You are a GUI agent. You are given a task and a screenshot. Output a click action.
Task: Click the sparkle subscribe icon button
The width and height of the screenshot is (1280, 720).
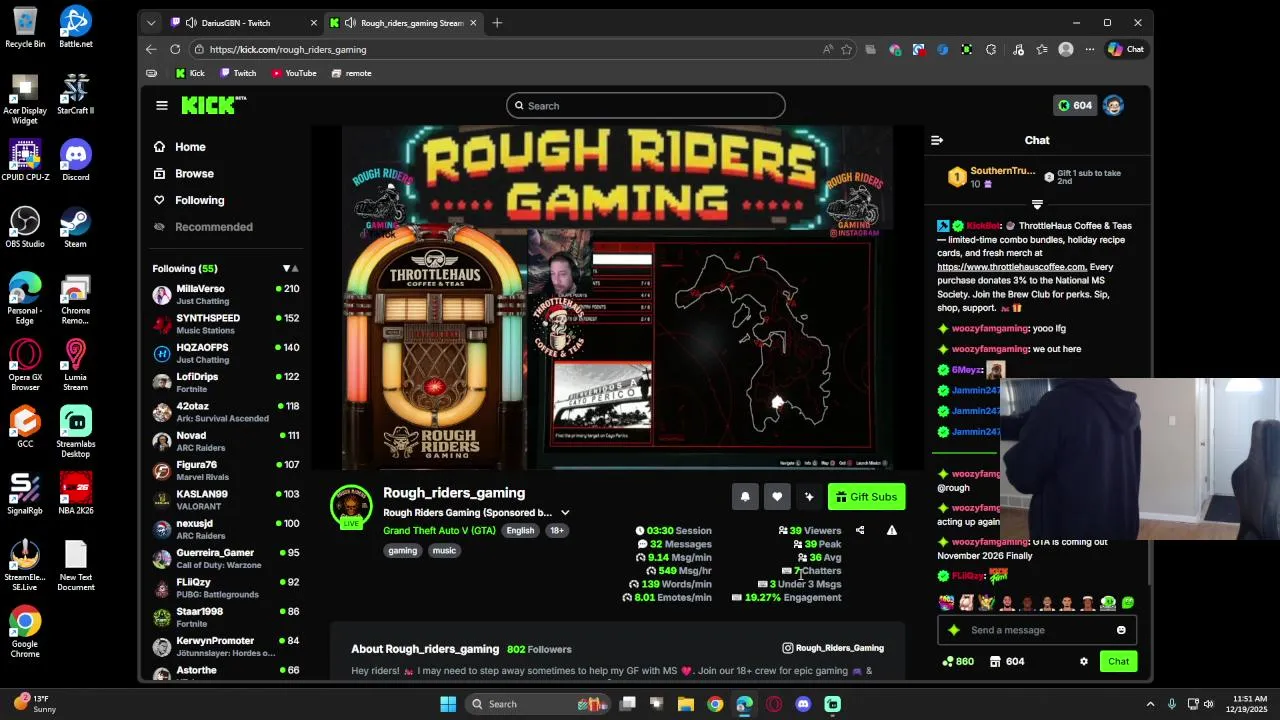pyautogui.click(x=809, y=497)
